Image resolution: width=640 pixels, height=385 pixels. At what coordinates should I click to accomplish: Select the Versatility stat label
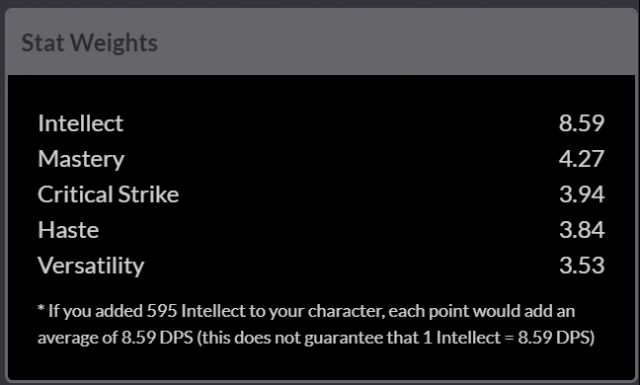coord(91,266)
